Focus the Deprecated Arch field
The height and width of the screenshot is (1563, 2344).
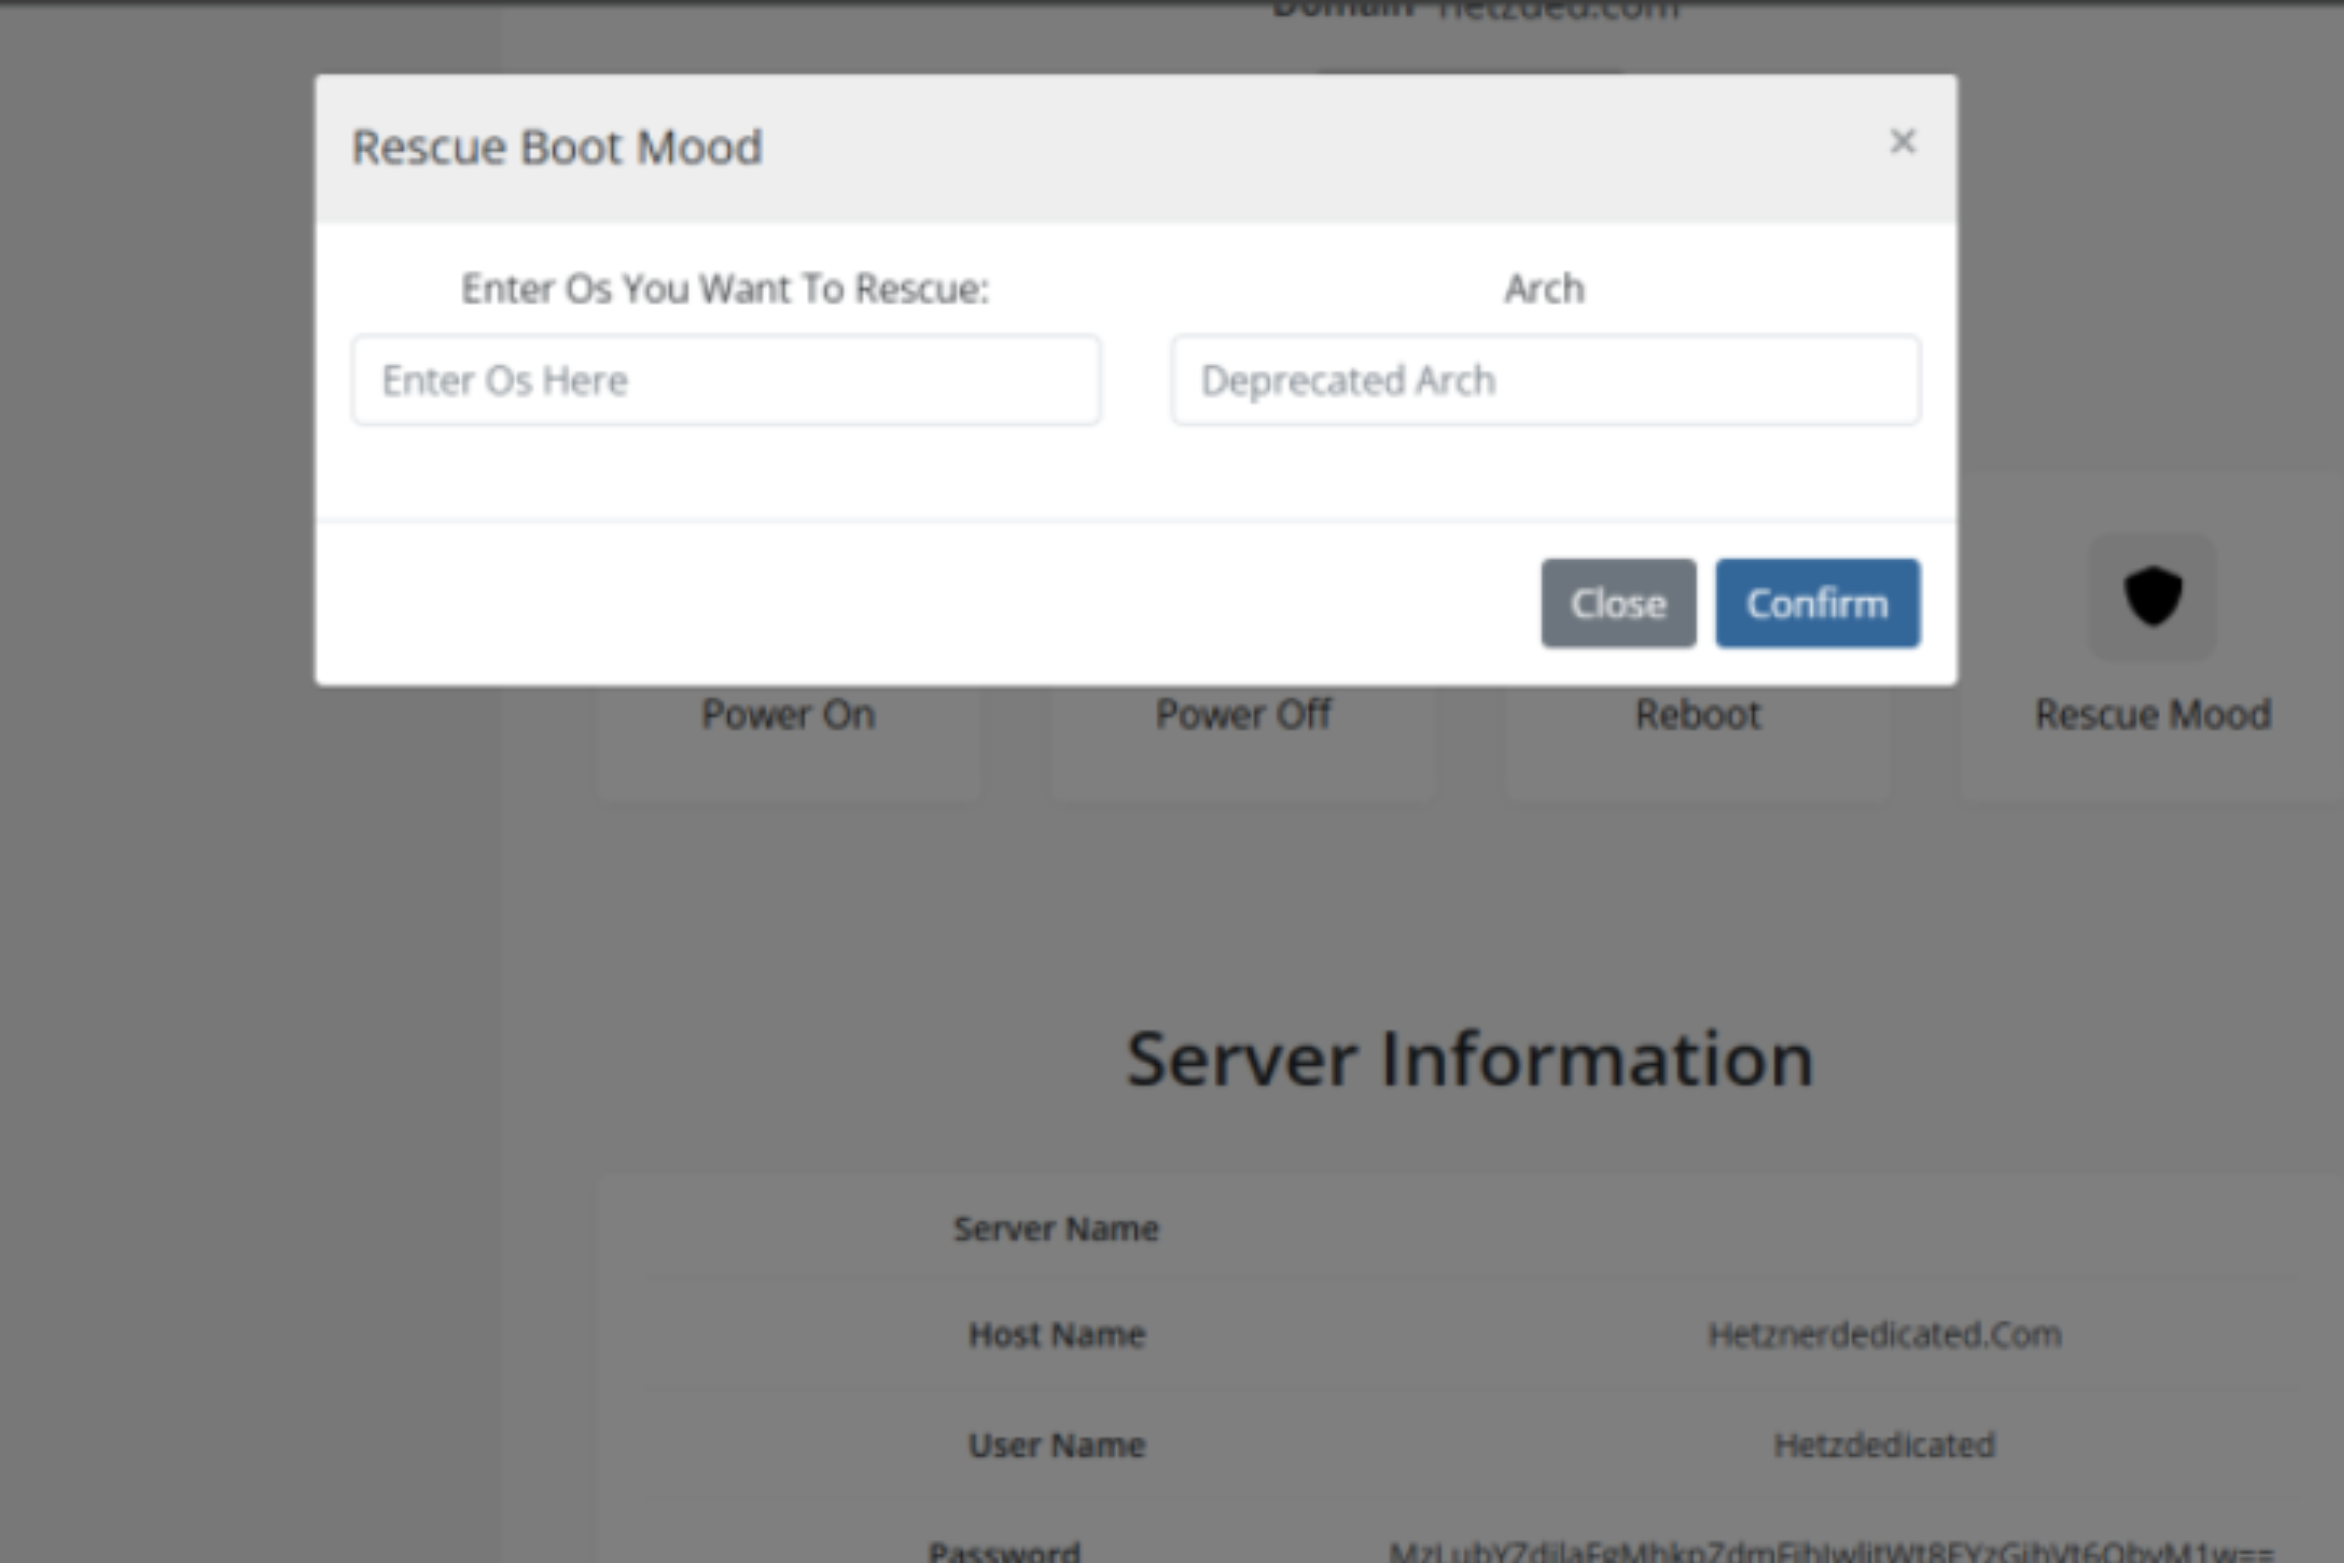[1545, 381]
